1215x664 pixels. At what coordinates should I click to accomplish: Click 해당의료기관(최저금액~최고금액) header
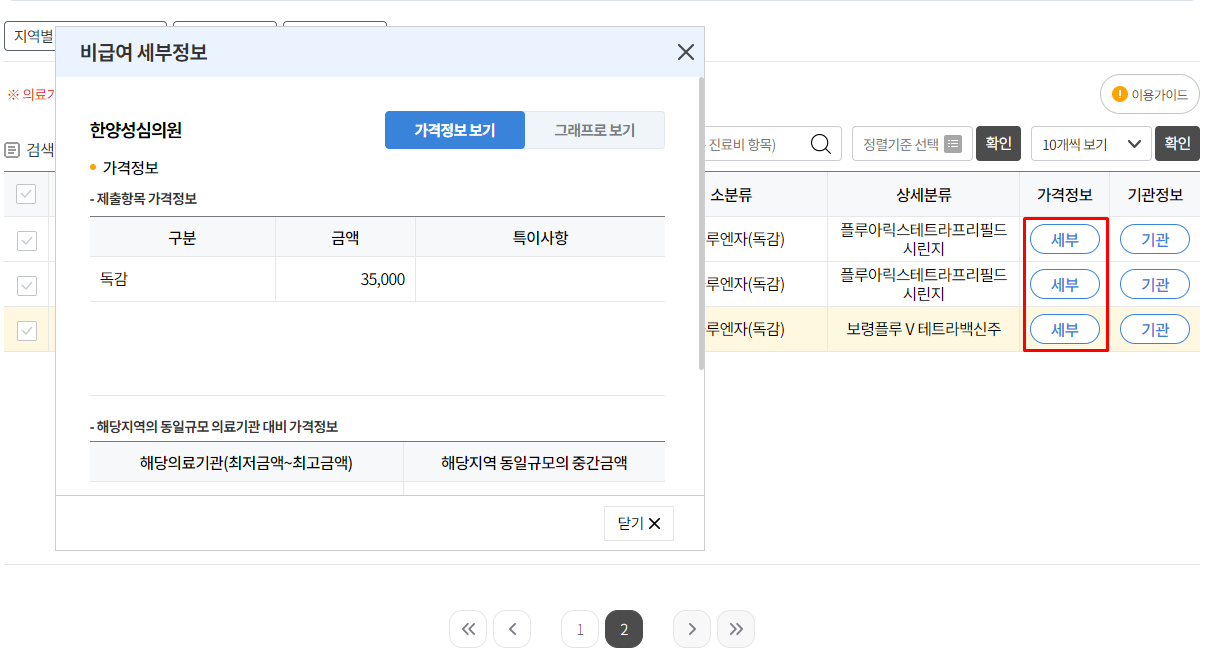coord(246,462)
